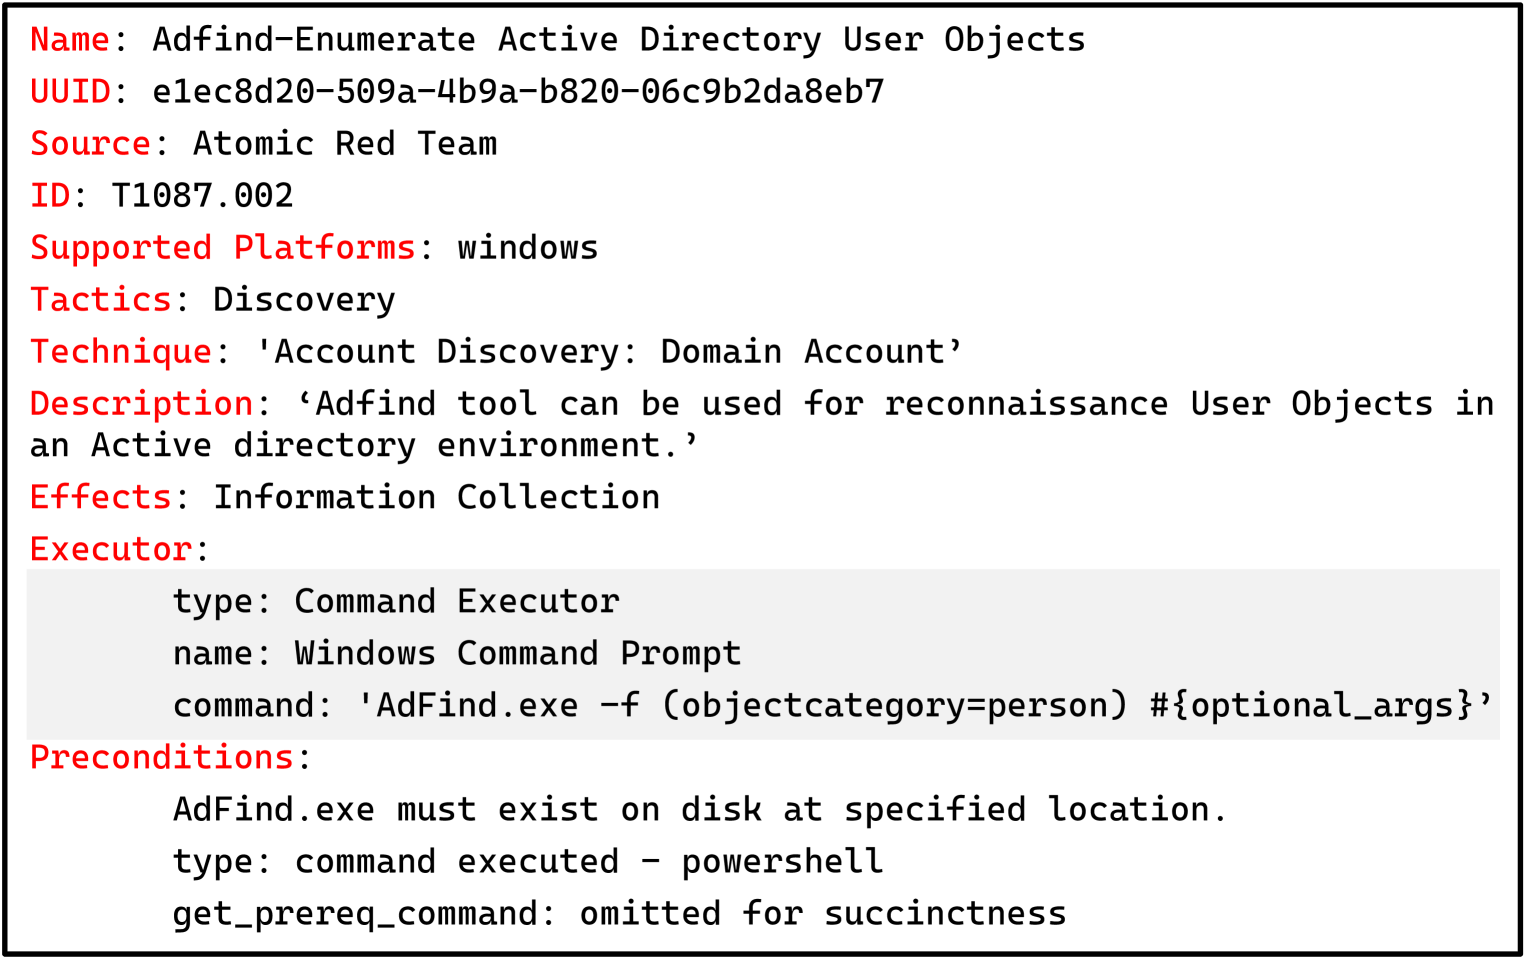The height and width of the screenshot is (960, 1527).
Task: Click 'Account Discovery: Domain Account' text
Action: pos(608,352)
